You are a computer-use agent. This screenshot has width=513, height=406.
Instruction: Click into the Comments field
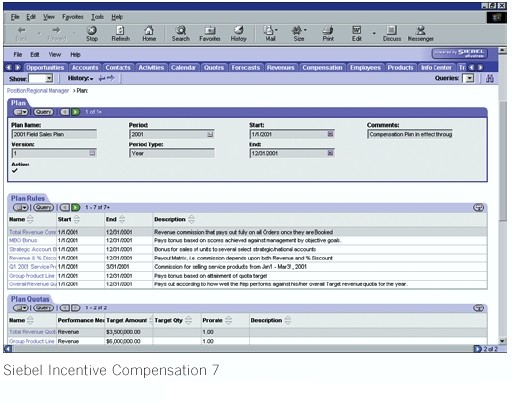point(410,134)
